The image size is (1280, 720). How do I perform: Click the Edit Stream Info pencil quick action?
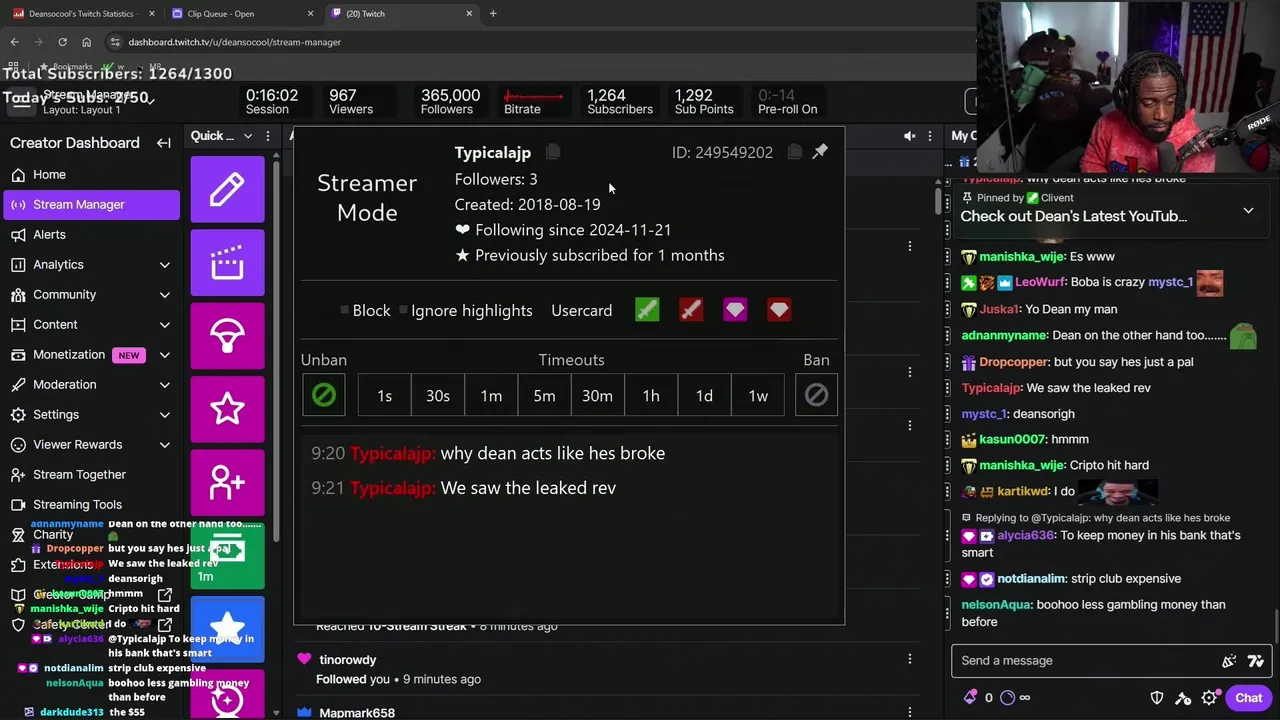(x=227, y=189)
